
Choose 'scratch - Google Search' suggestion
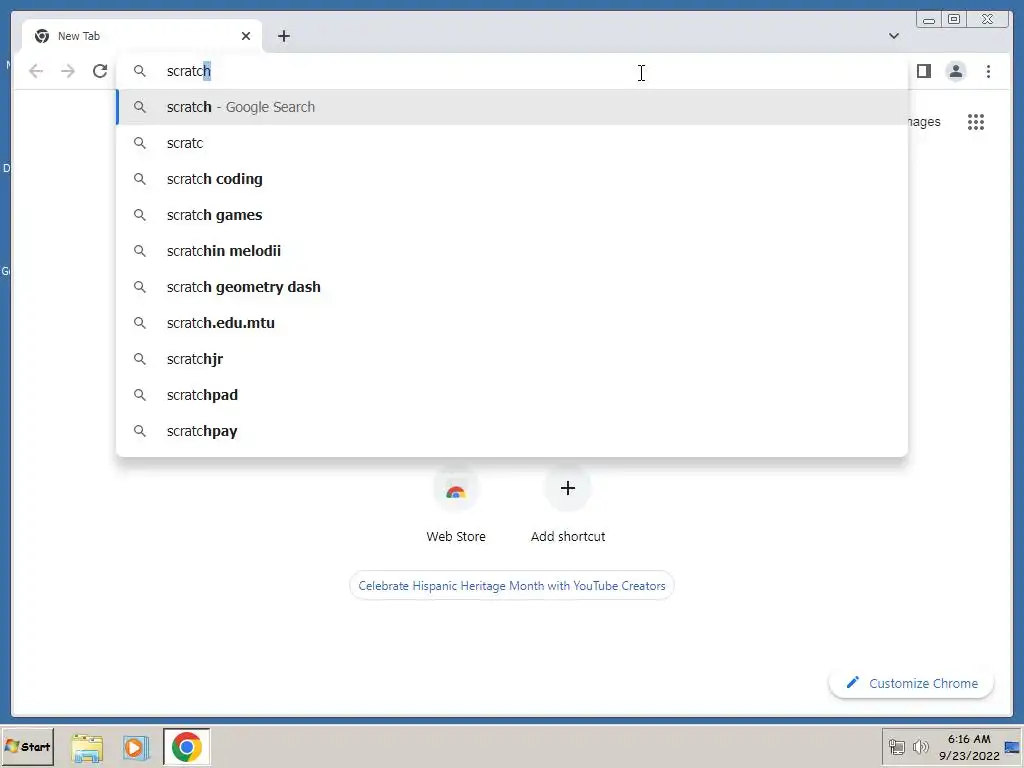pyautogui.click(x=512, y=107)
